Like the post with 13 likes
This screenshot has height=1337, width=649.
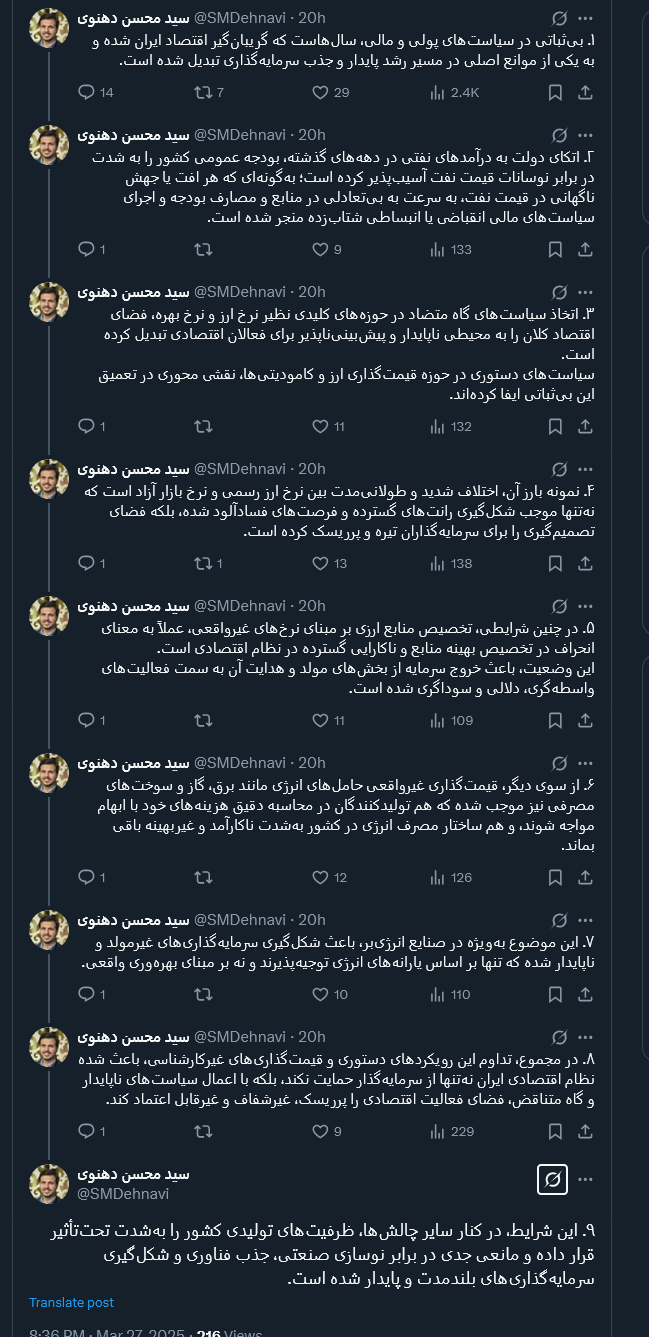pyautogui.click(x=320, y=563)
